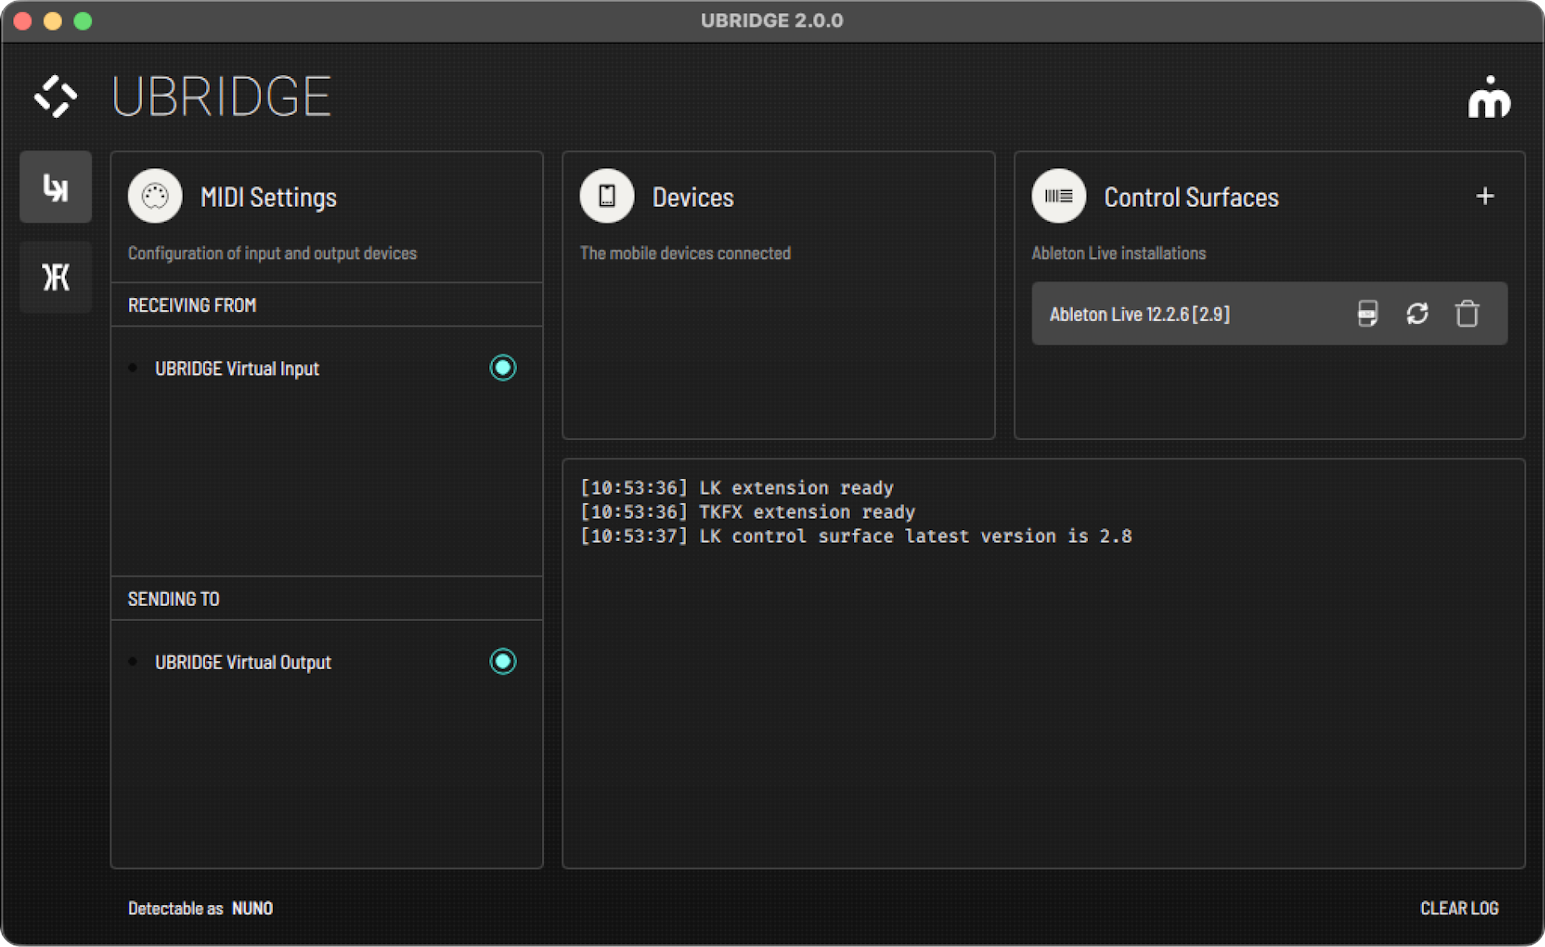Viewport: 1545px width, 947px height.
Task: Click the NUNO detectable name
Action: (x=252, y=908)
